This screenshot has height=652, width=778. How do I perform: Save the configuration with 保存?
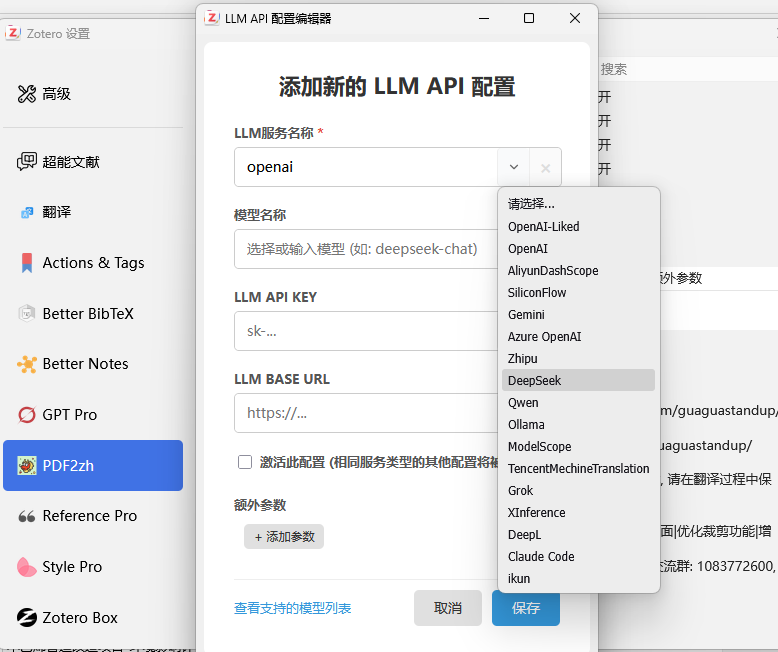(x=526, y=608)
